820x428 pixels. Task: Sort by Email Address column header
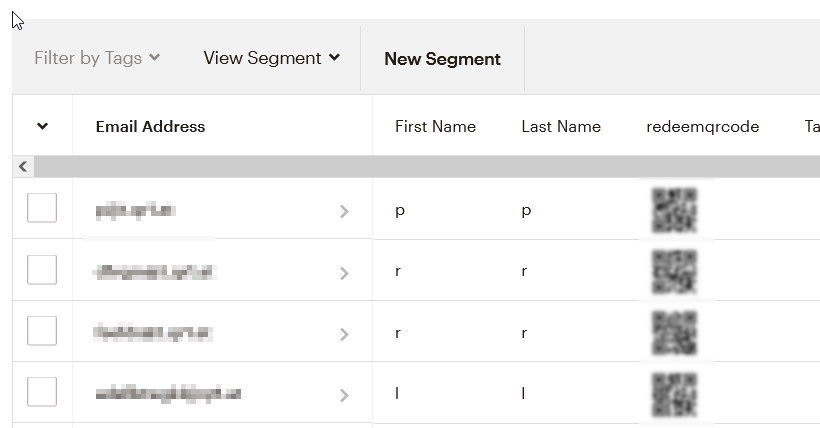(151, 127)
